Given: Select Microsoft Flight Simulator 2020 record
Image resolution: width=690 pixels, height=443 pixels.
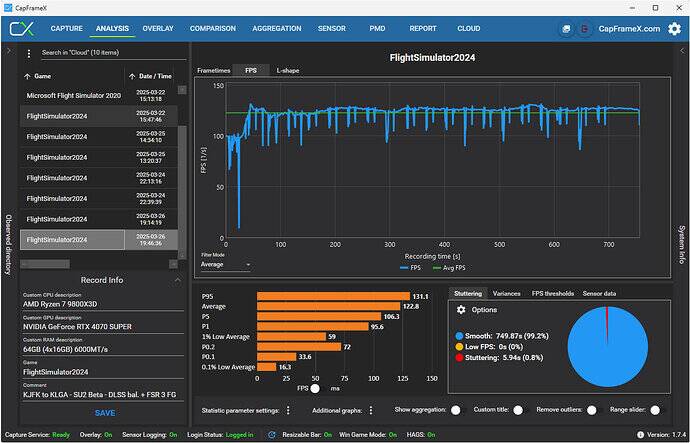Looking at the screenshot, I should pyautogui.click(x=99, y=95).
